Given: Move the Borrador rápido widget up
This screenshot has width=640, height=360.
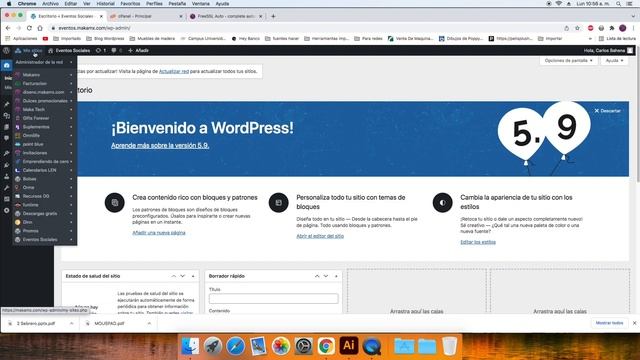Looking at the screenshot, I should tap(317, 276).
